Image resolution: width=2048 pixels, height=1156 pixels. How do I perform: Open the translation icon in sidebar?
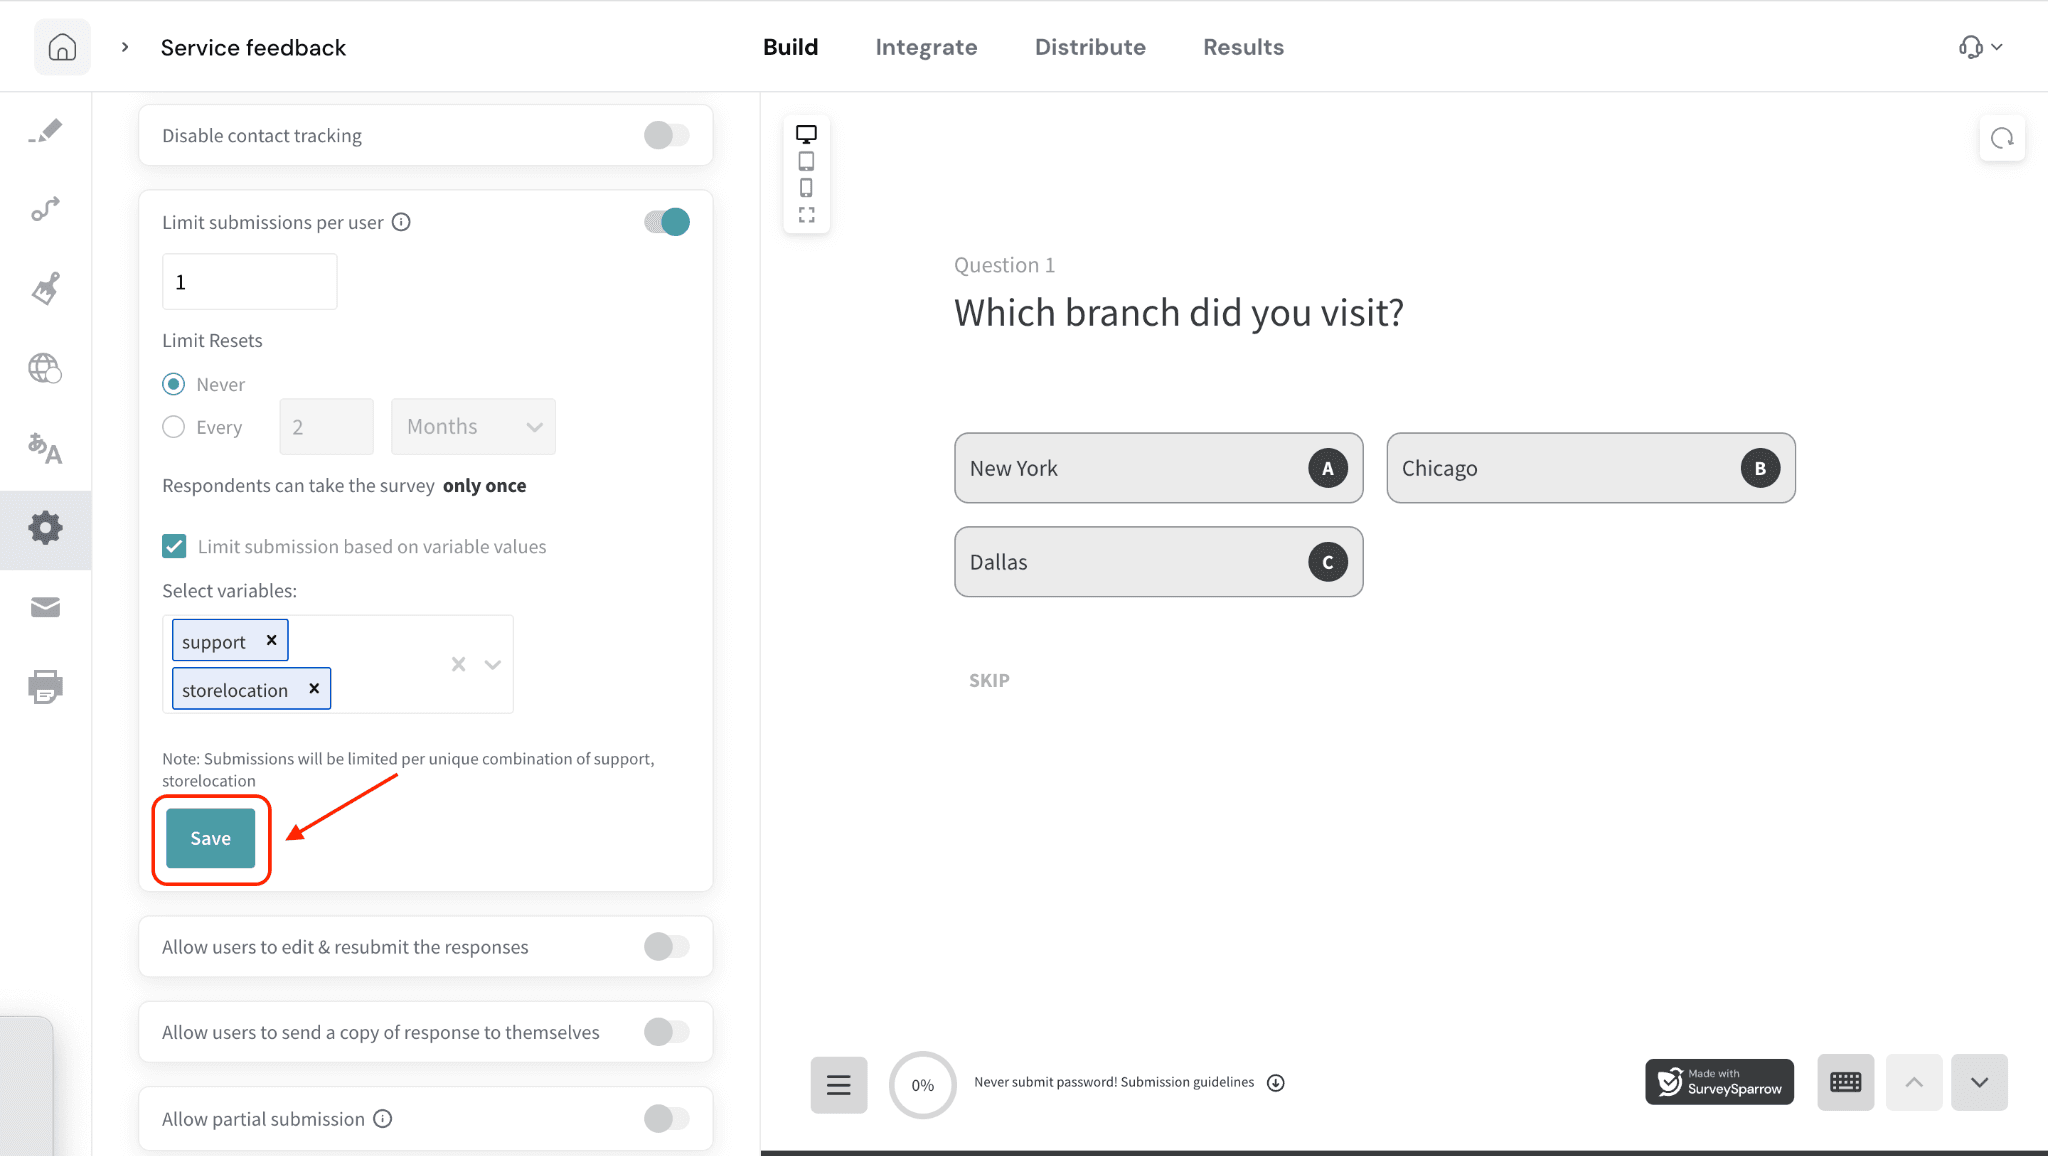tap(45, 448)
